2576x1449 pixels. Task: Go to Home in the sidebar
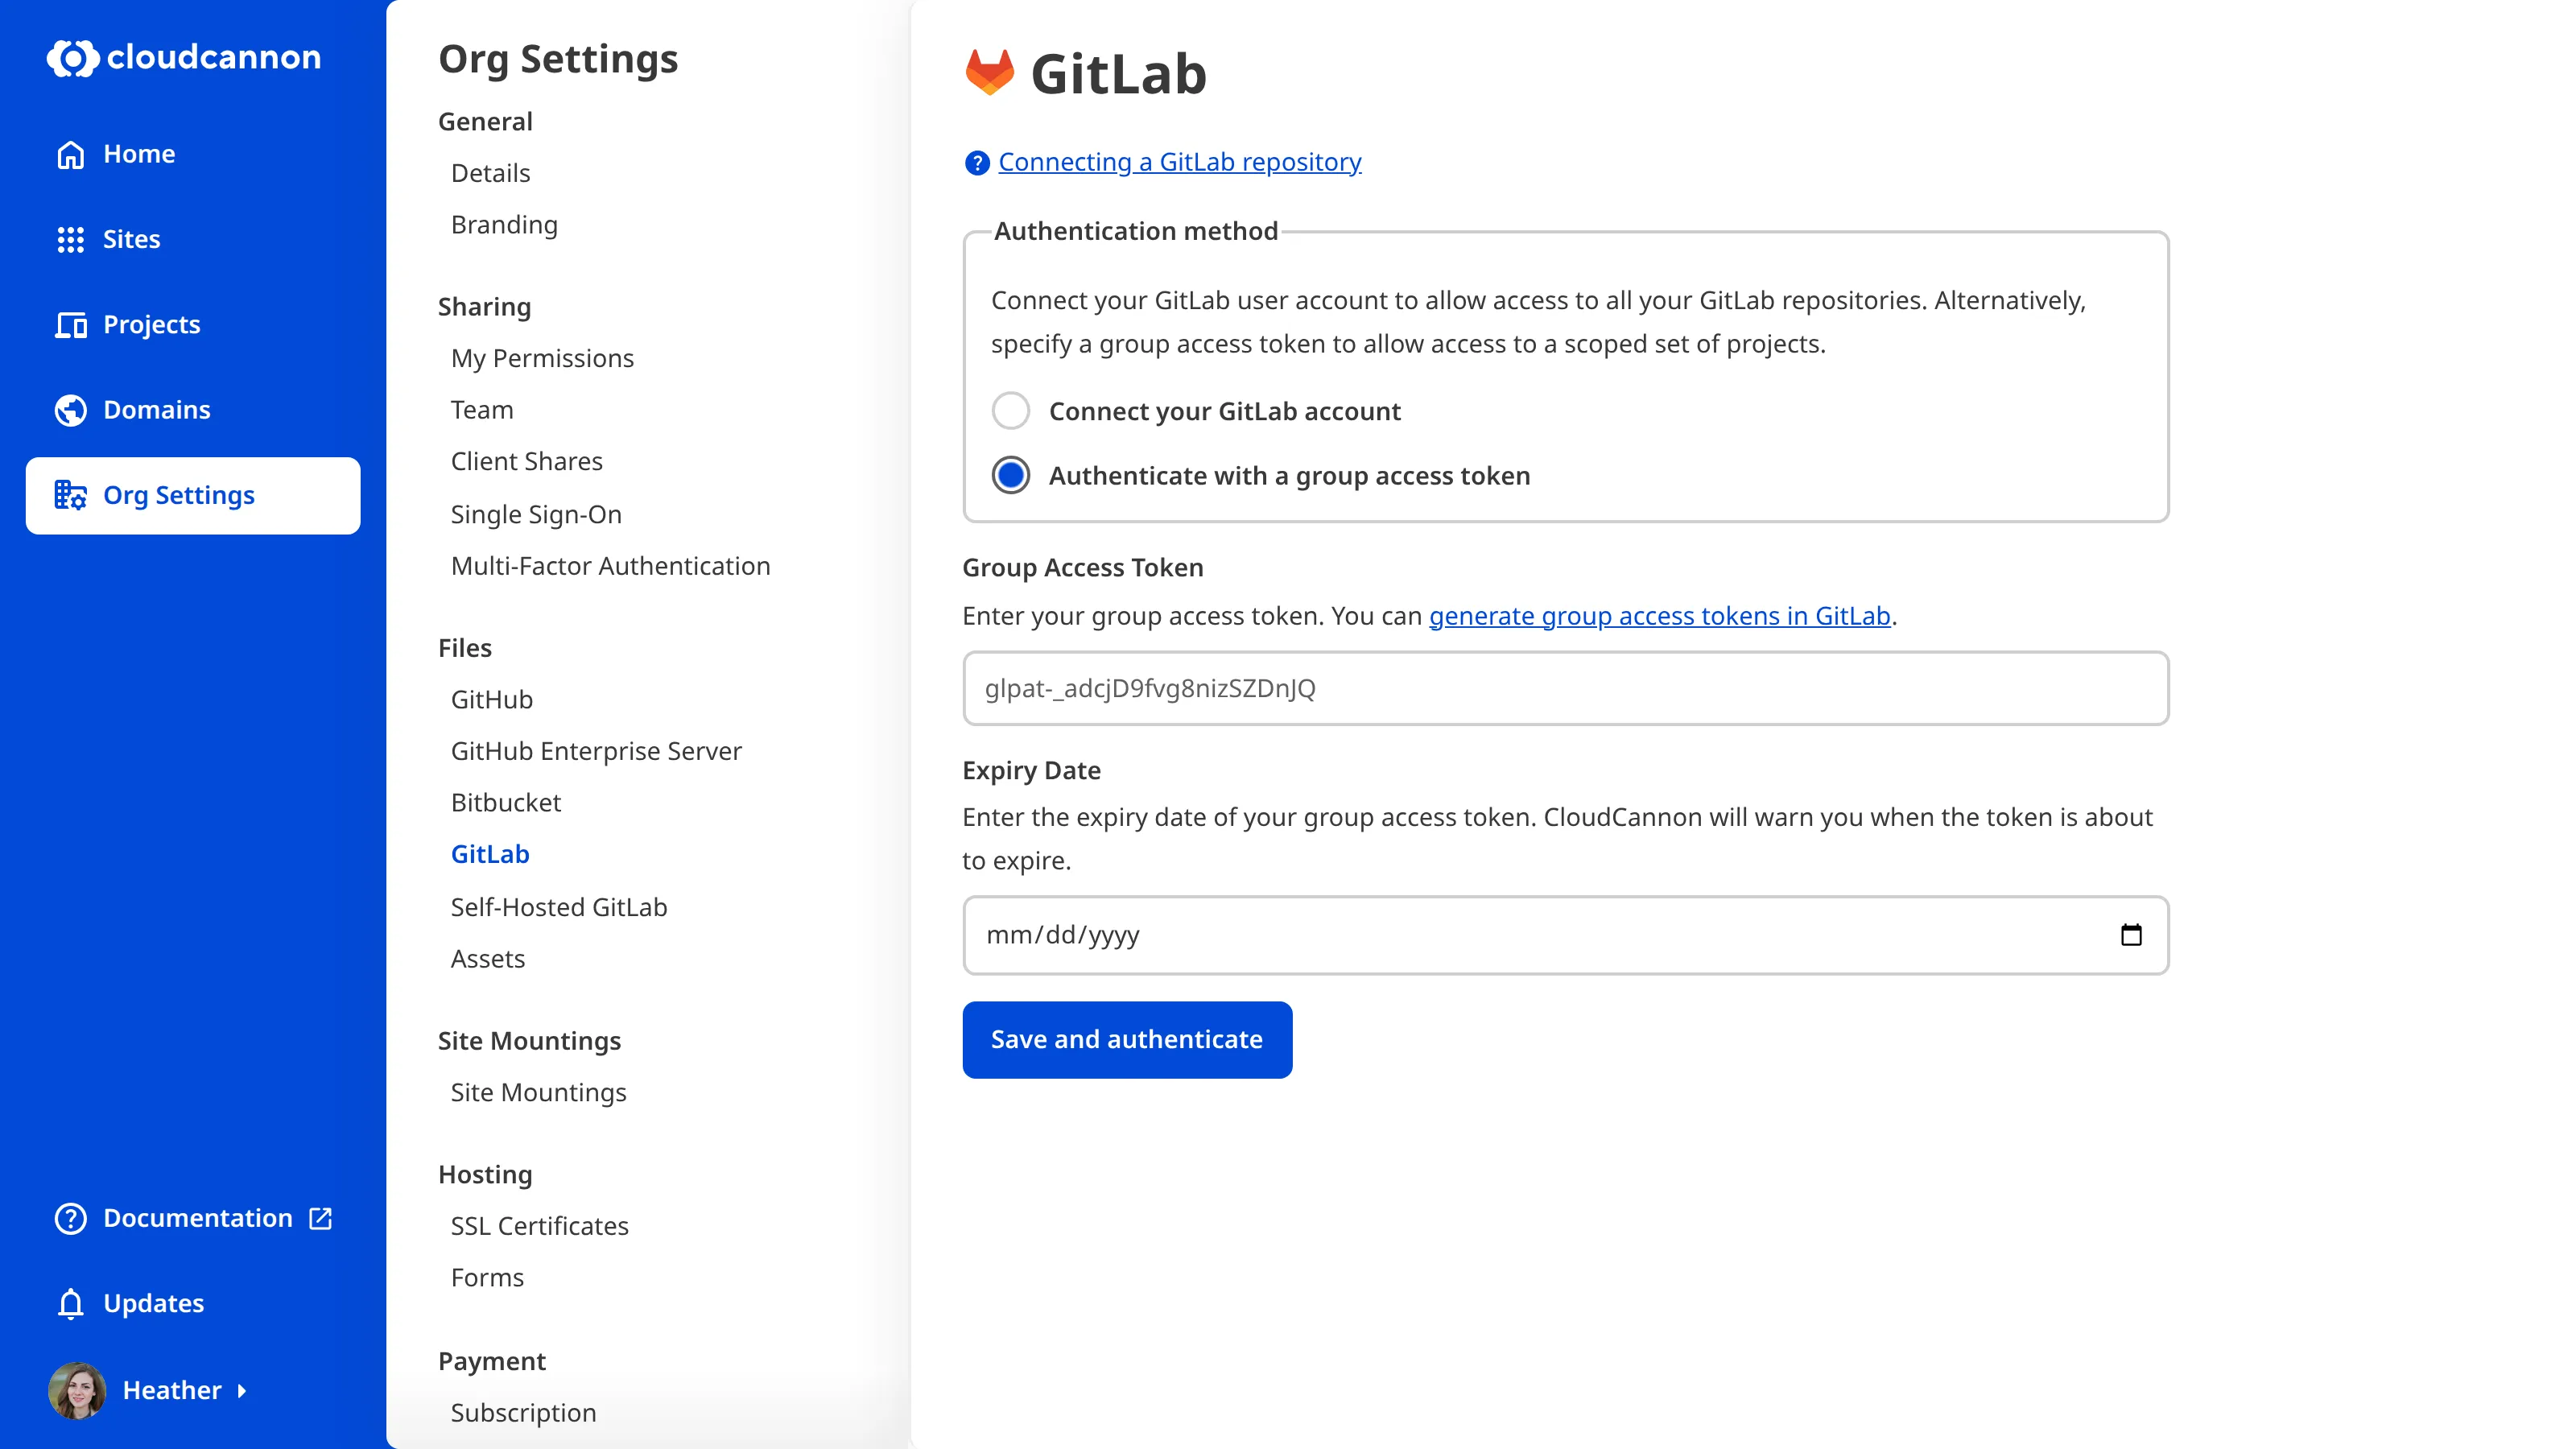139,154
